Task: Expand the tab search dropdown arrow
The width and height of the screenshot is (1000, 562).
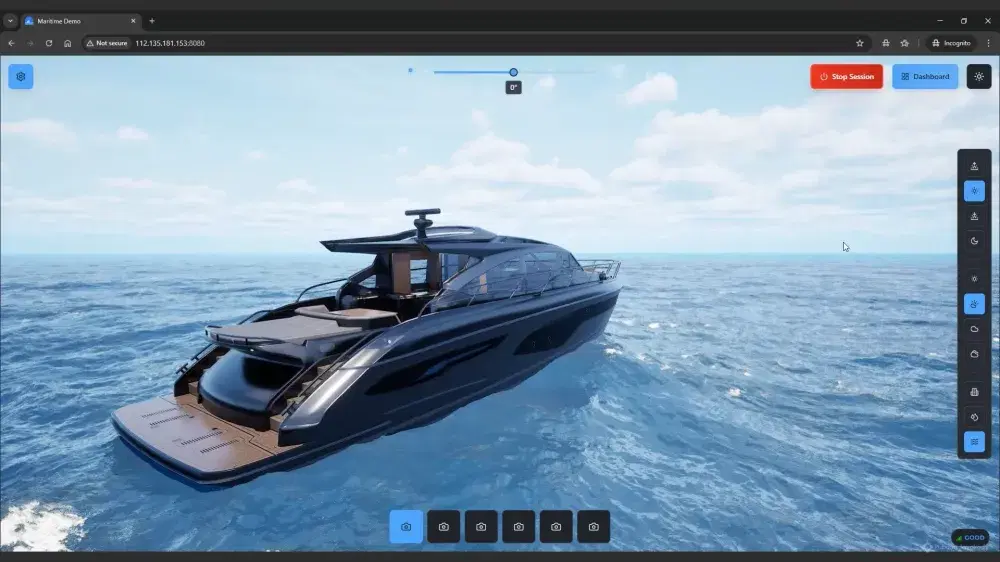Action: [10, 21]
